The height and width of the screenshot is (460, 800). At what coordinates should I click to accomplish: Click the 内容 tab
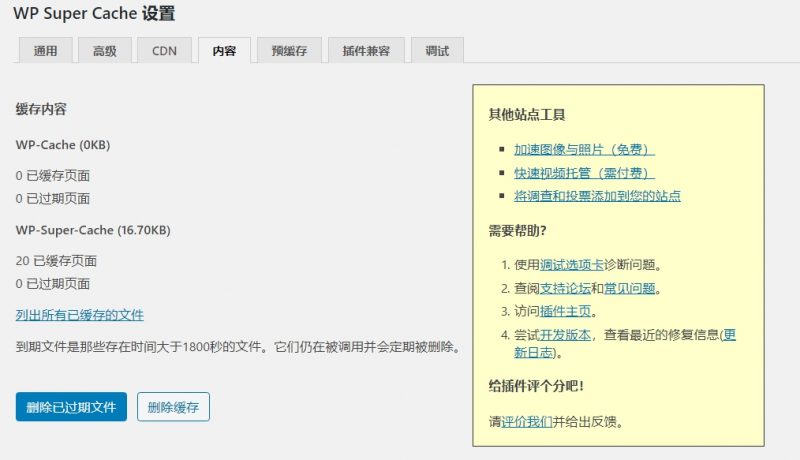pyautogui.click(x=224, y=50)
